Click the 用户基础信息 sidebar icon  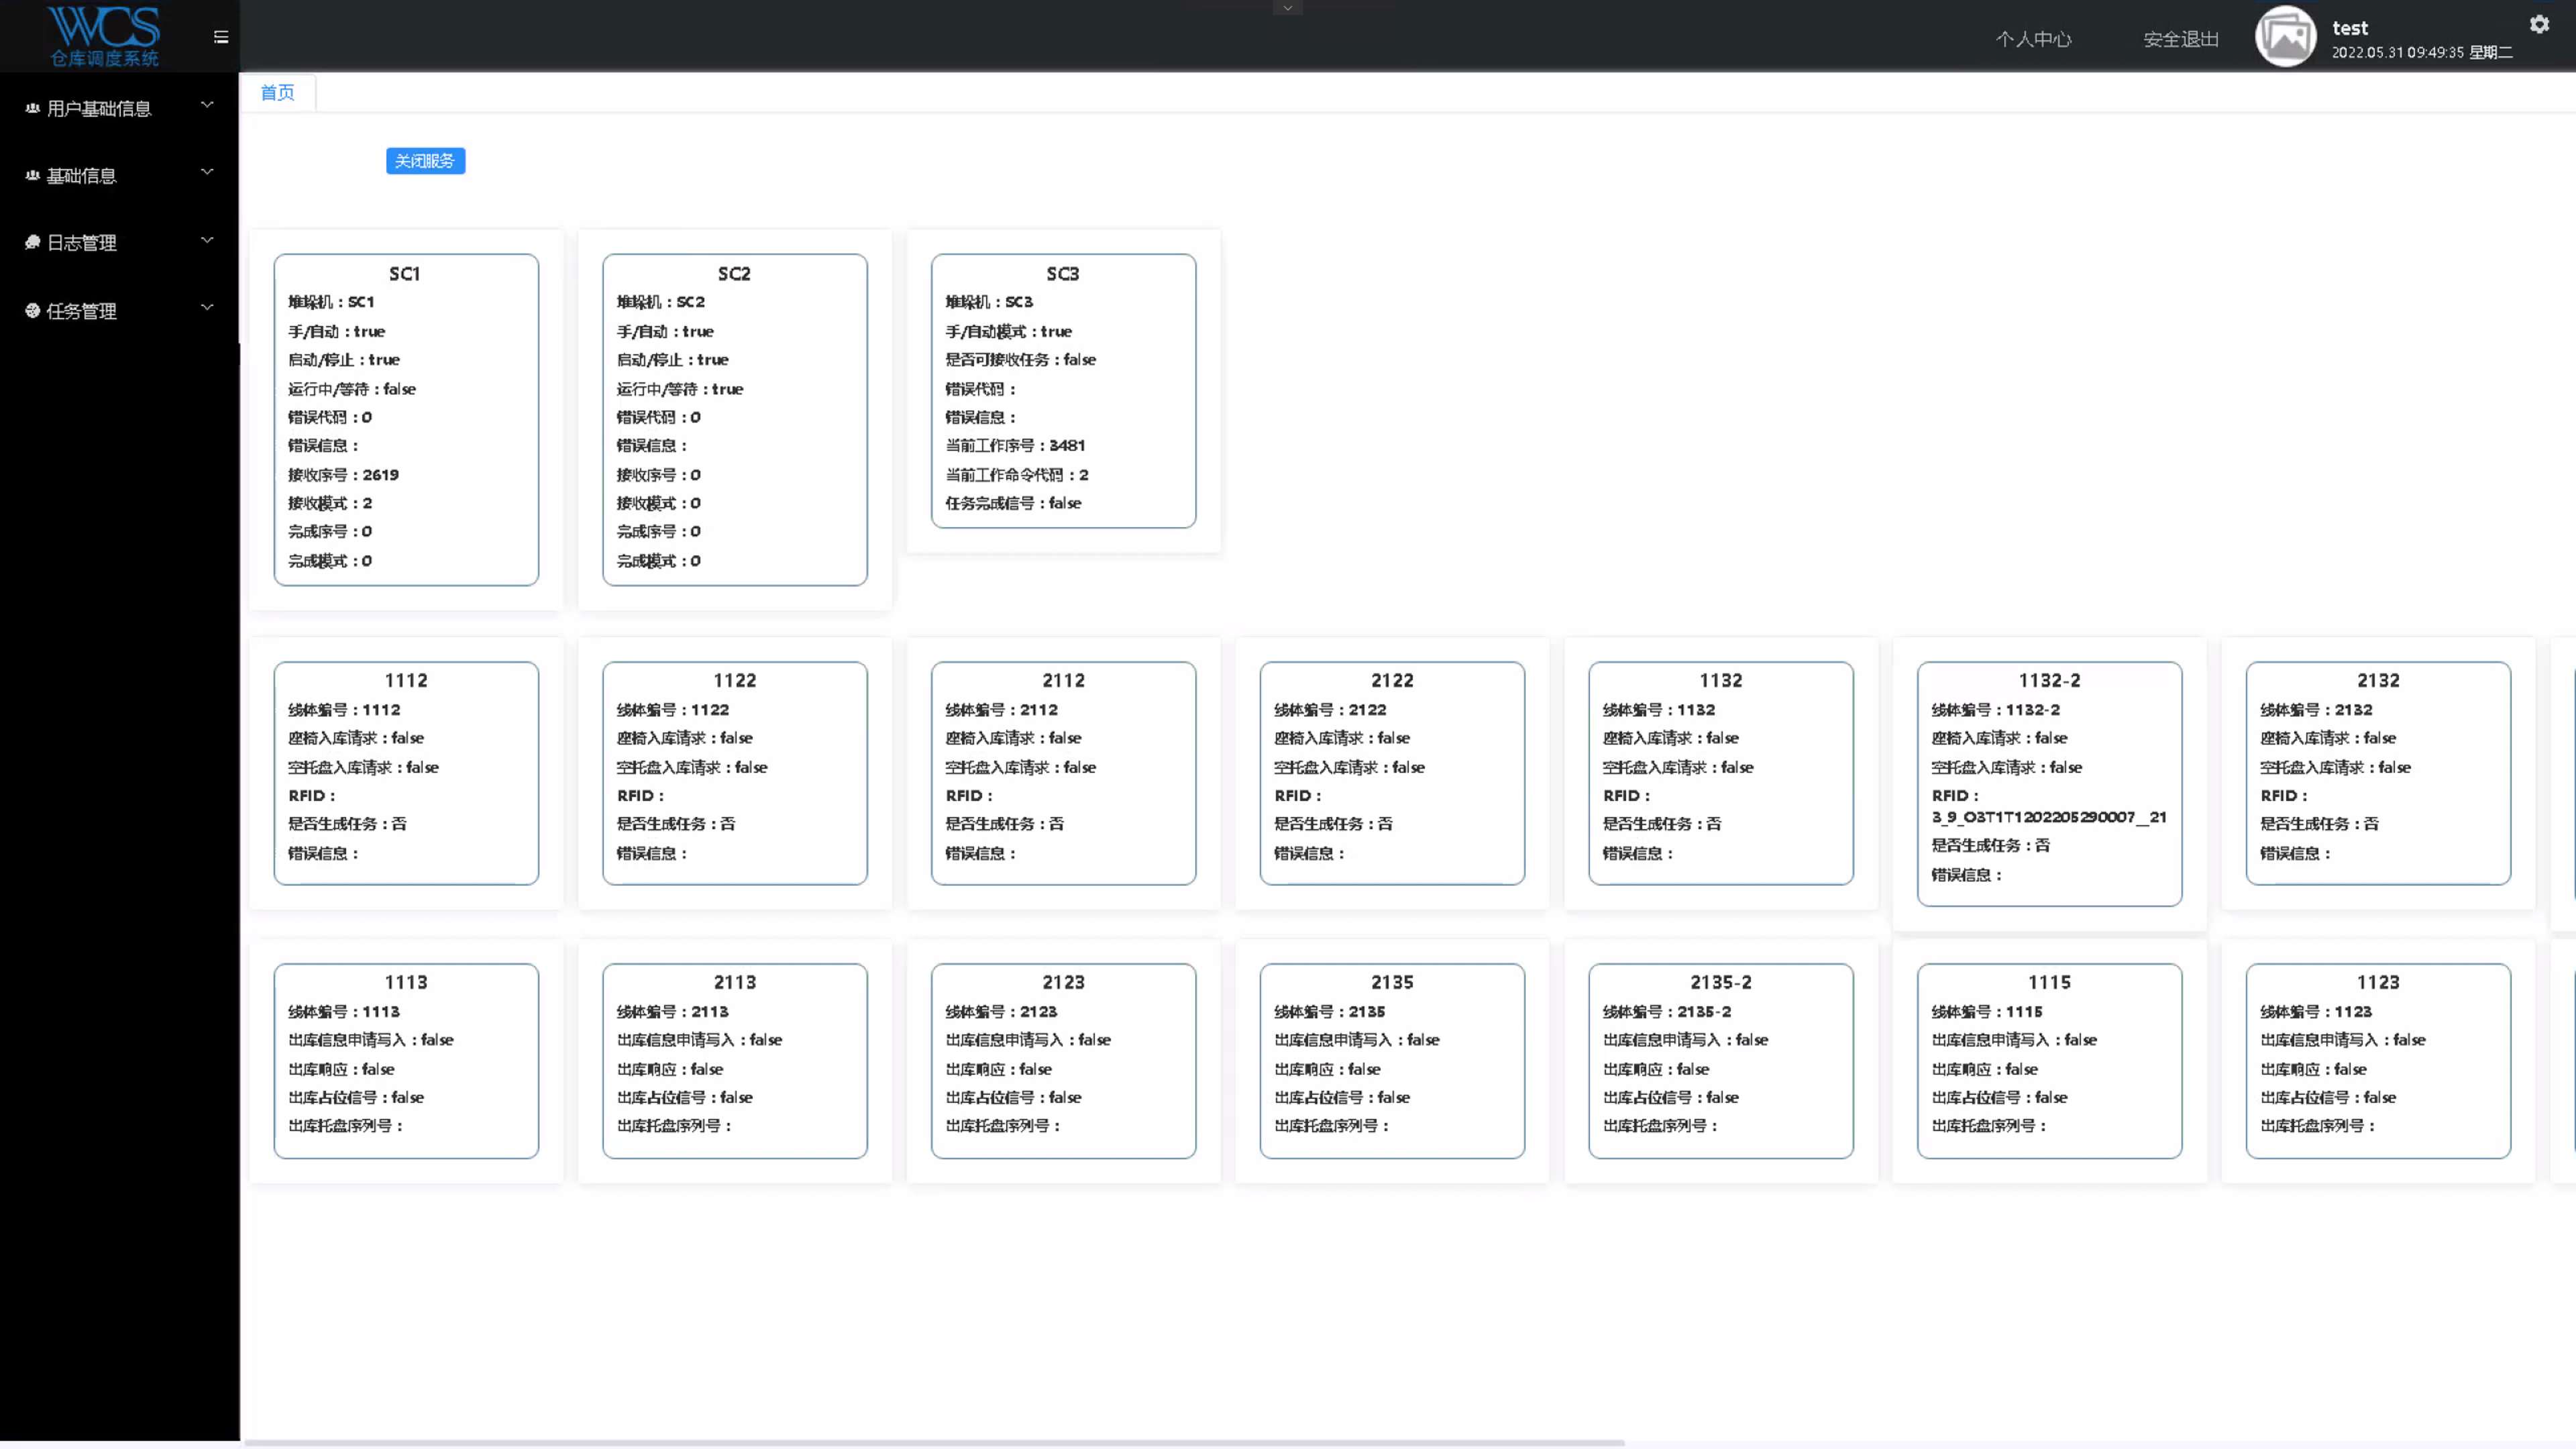[x=33, y=108]
